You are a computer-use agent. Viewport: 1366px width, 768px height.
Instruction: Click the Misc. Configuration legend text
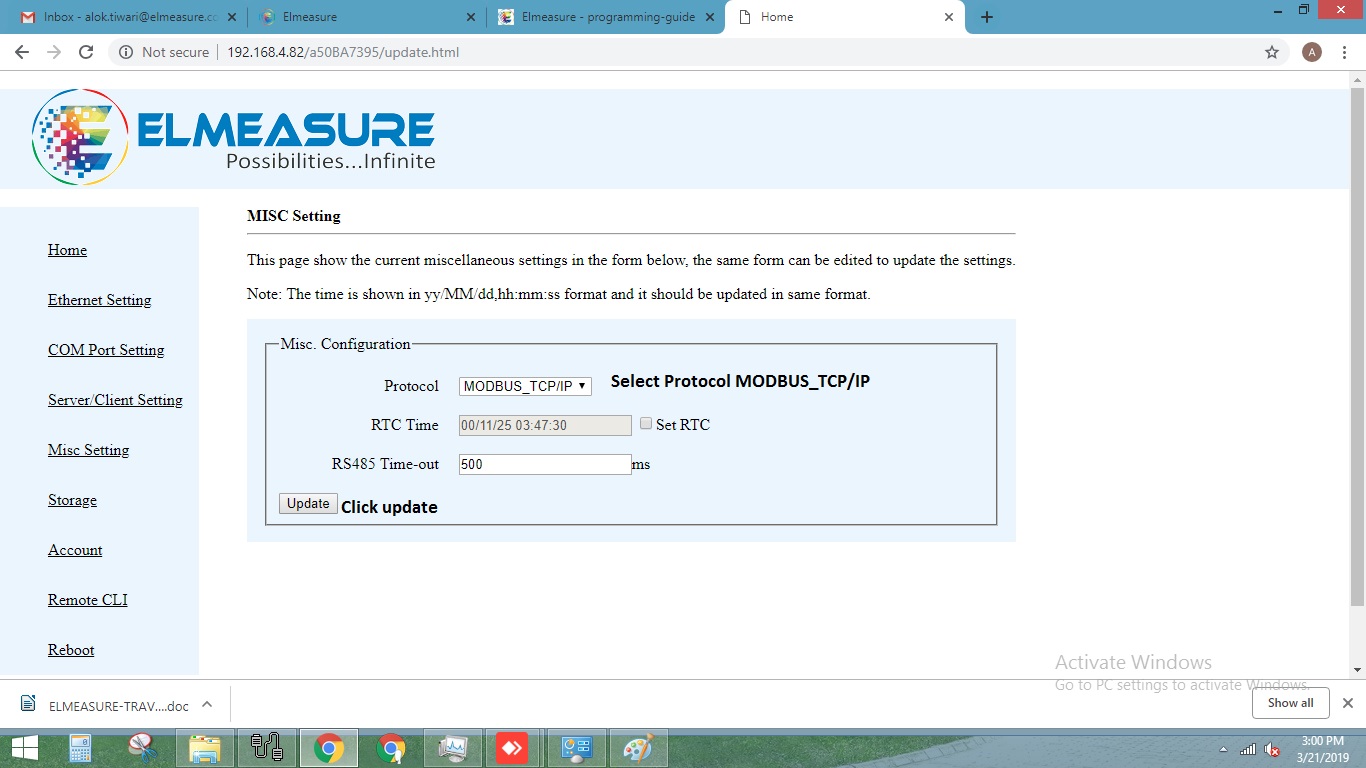tap(345, 344)
